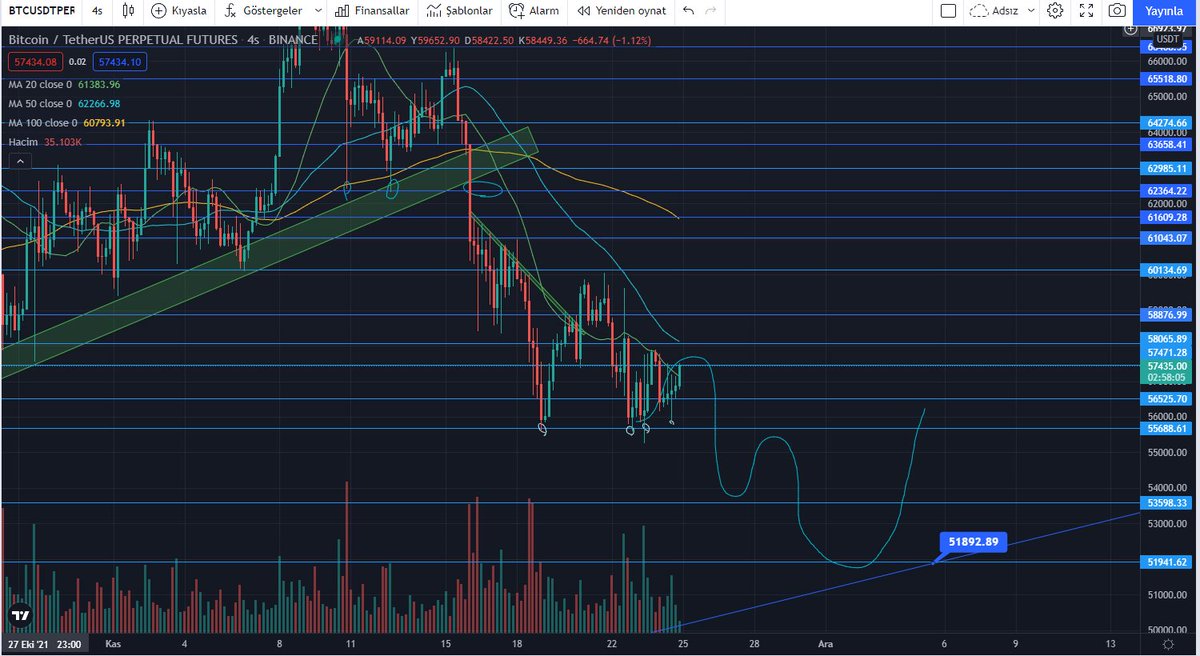Select the MA 20 close 0 indicator legend
This screenshot has height=656, width=1200.
pos(64,84)
